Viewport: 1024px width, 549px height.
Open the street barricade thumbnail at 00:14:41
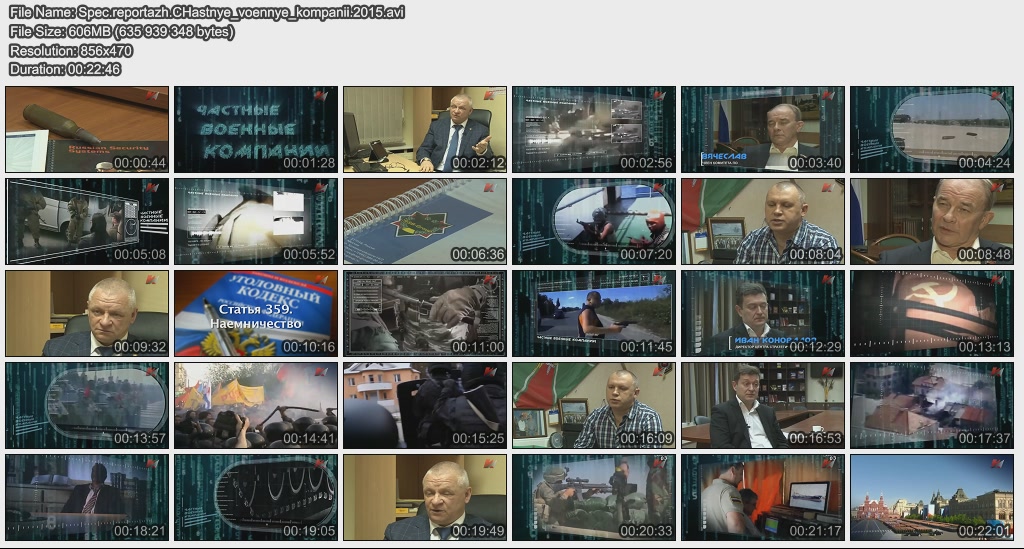[256, 405]
